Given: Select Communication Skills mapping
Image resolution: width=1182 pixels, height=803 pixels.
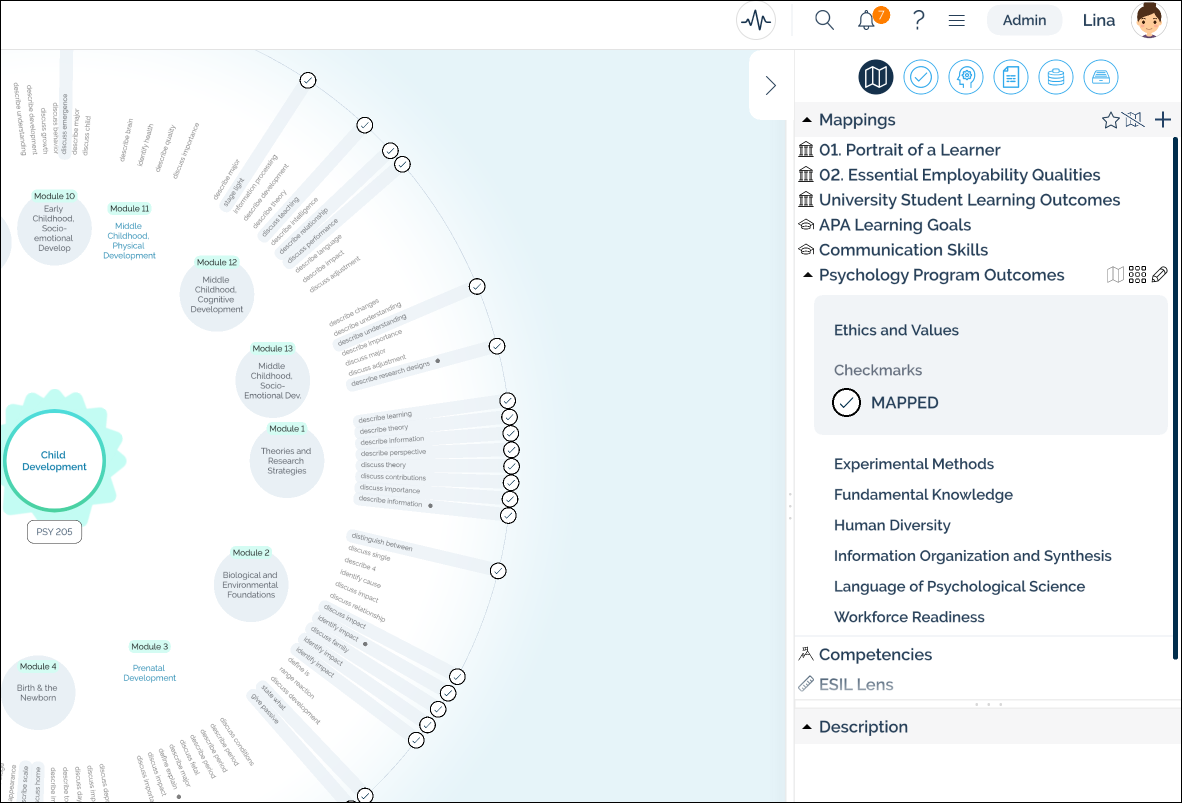Looking at the screenshot, I should pos(903,250).
